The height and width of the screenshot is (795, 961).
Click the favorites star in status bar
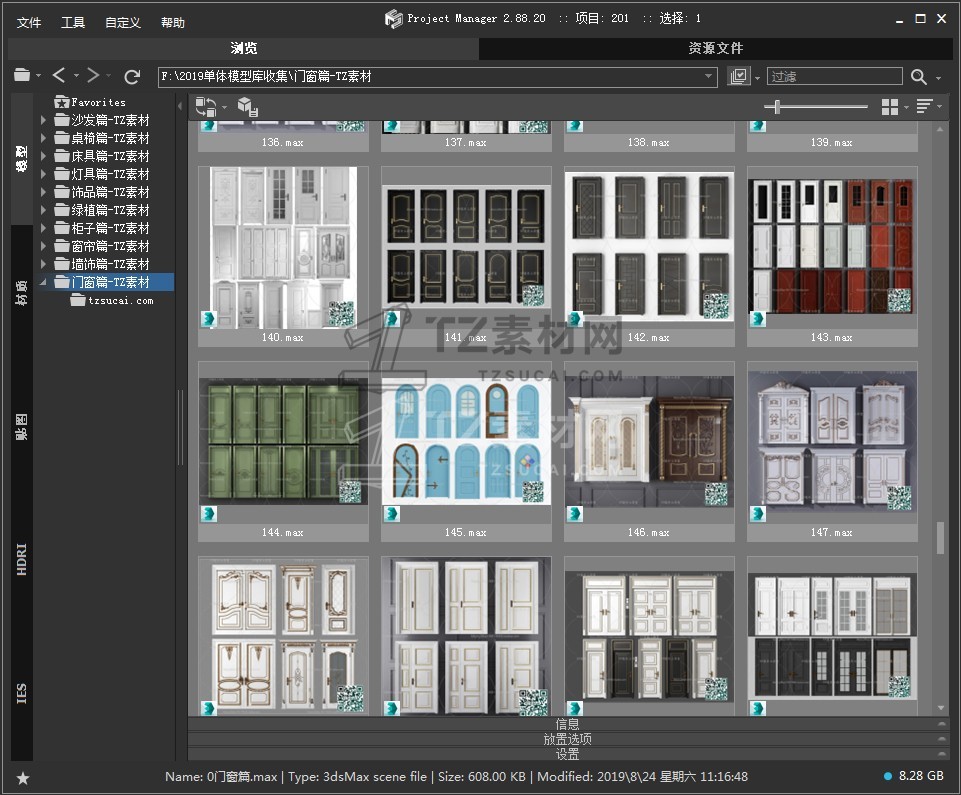[x=23, y=777]
